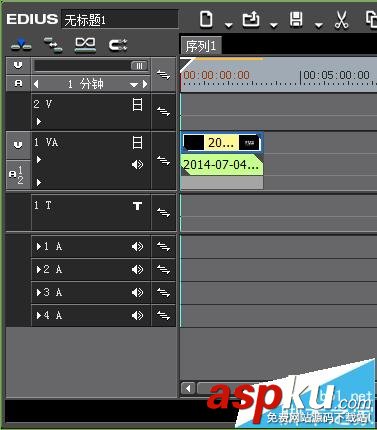
Task: Toggle sync lock on 1 T track
Action: 163,212
